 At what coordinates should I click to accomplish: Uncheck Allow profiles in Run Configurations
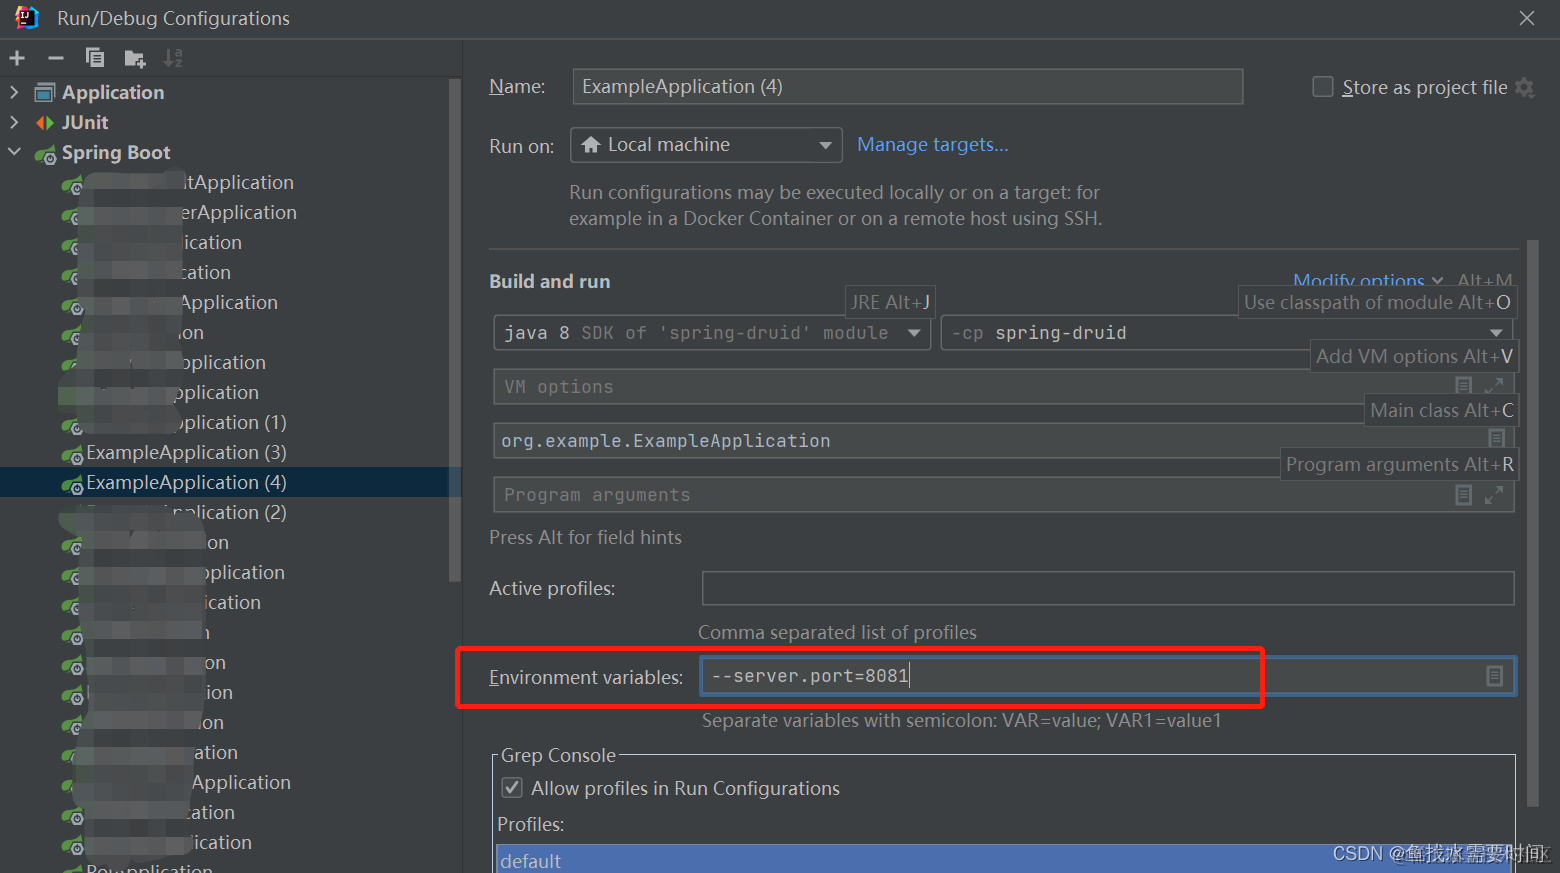click(512, 788)
